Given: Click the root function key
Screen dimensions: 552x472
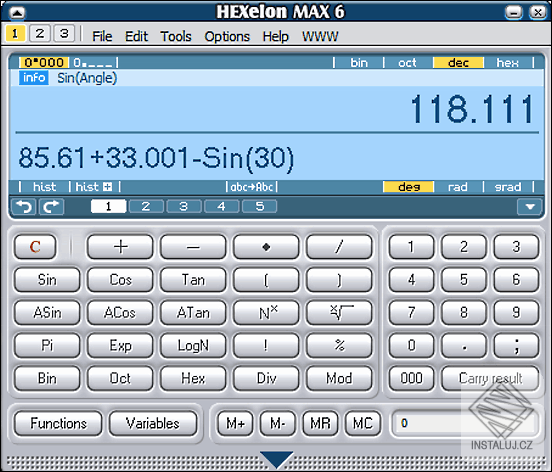Looking at the screenshot, I should click(x=339, y=313).
